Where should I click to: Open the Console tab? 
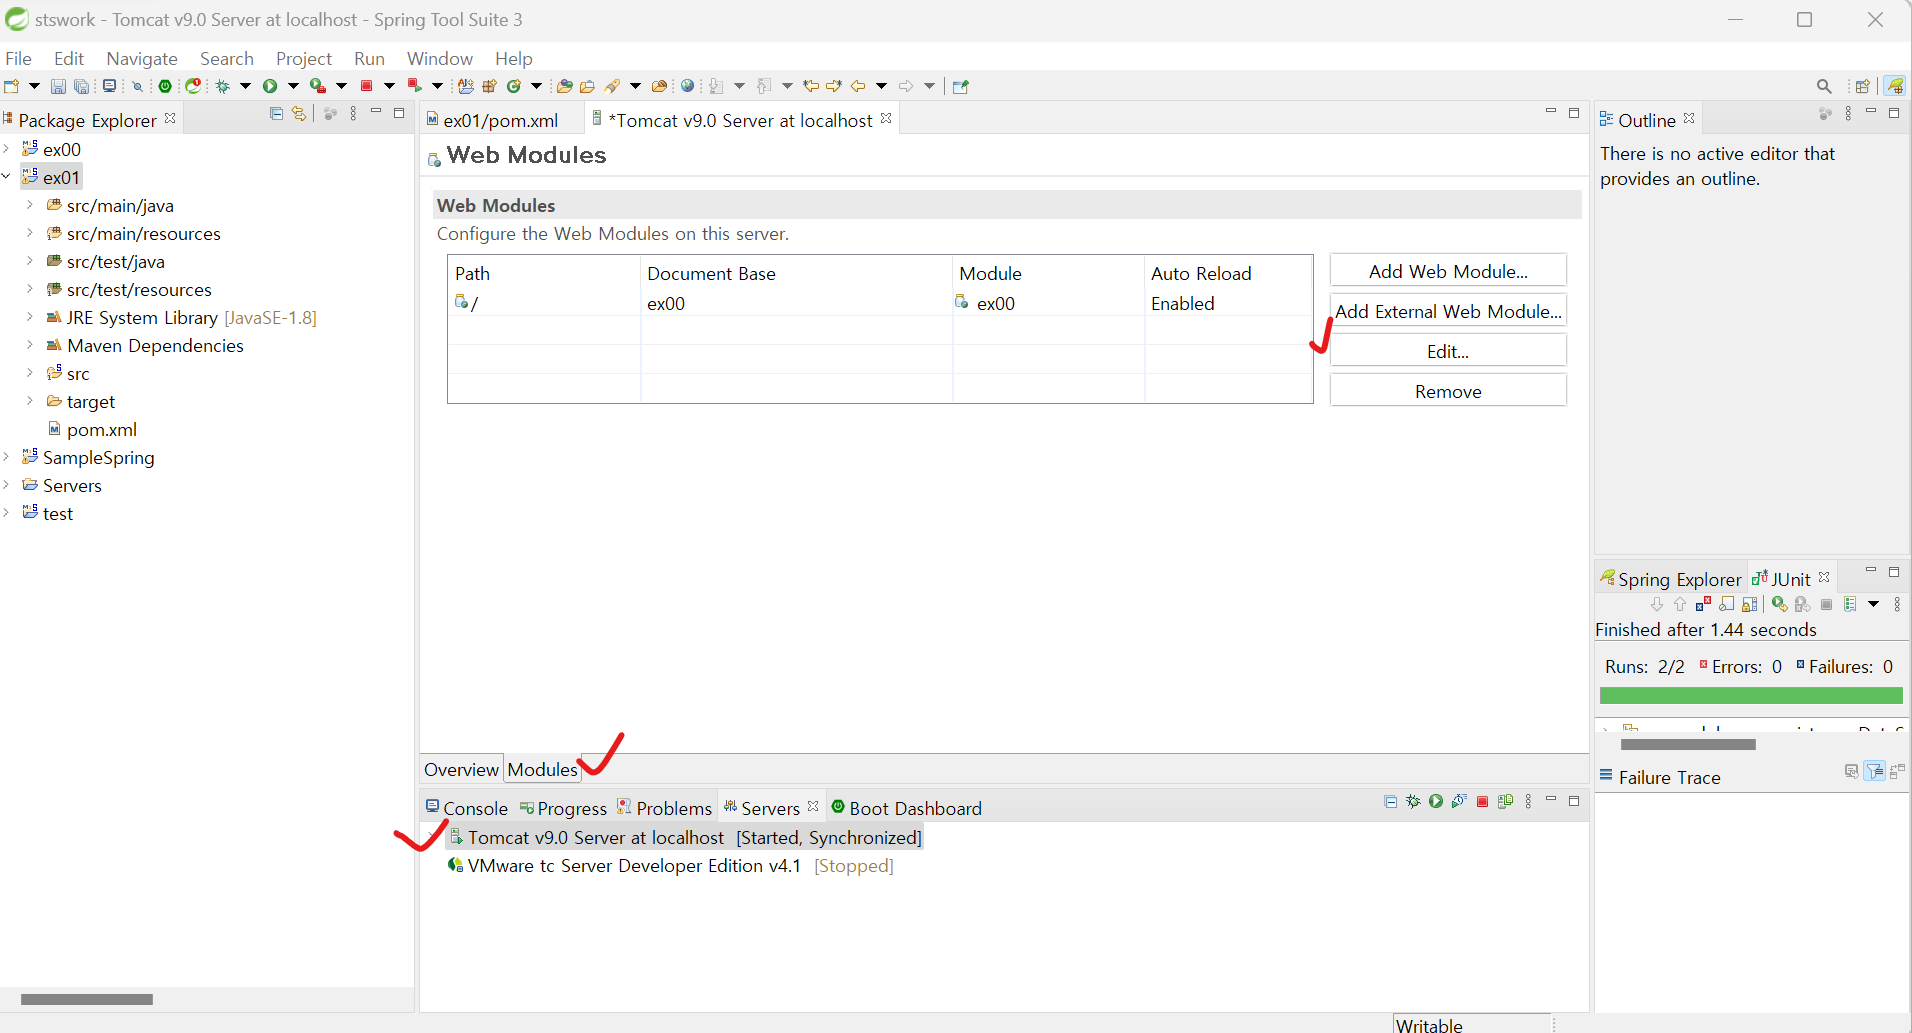pyautogui.click(x=467, y=808)
